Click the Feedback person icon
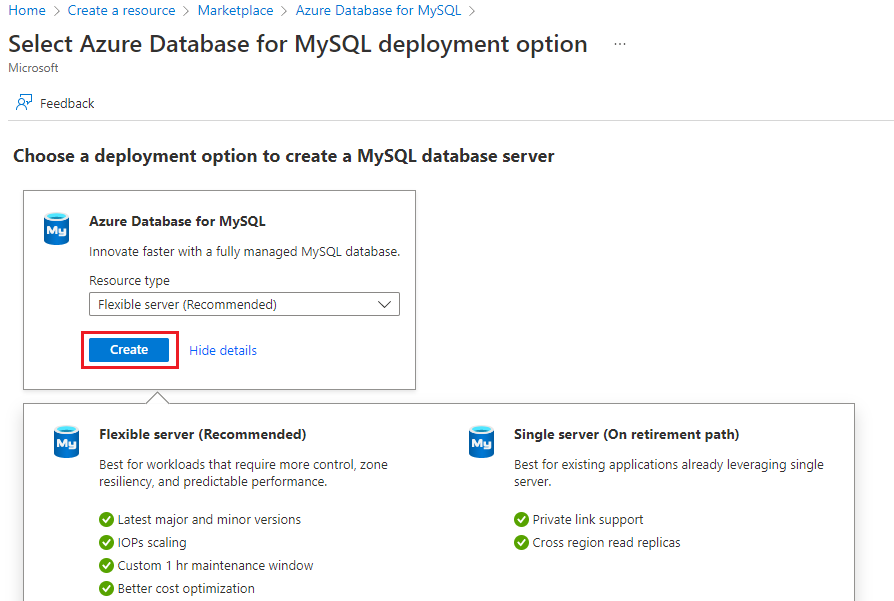This screenshot has height=601, width=894. 24,103
